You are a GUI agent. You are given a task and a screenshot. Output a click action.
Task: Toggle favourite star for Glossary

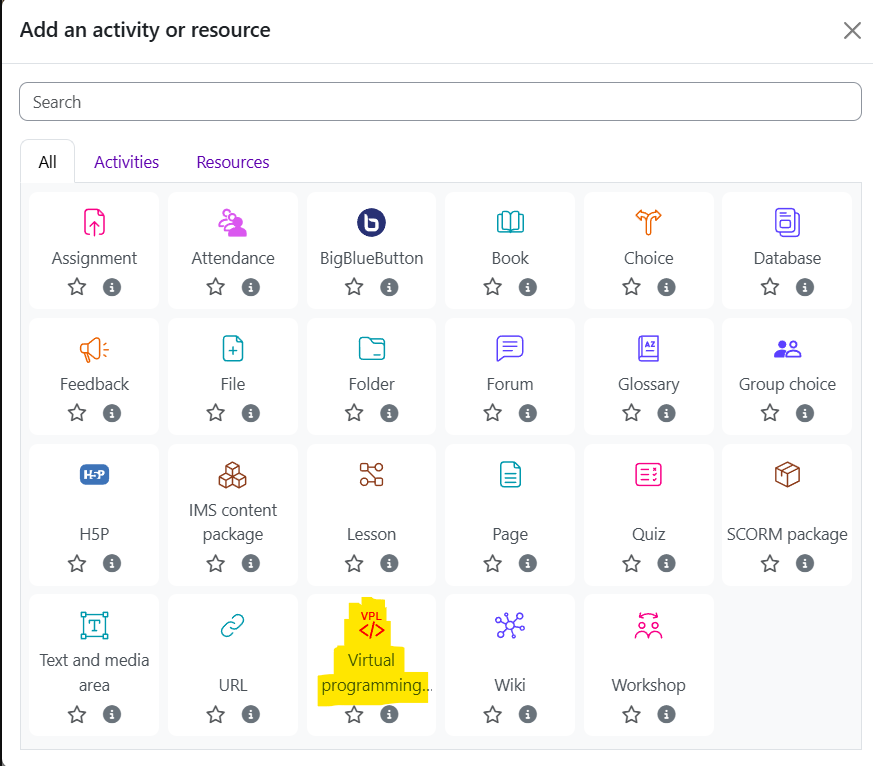click(631, 413)
